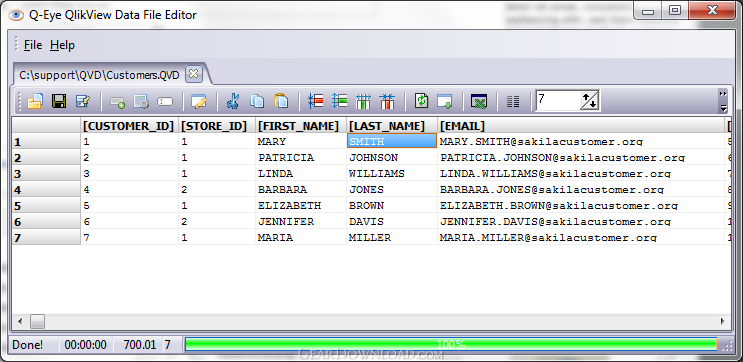The height and width of the screenshot is (362, 743).
Task: Click the scissors cut icon
Action: point(233,101)
